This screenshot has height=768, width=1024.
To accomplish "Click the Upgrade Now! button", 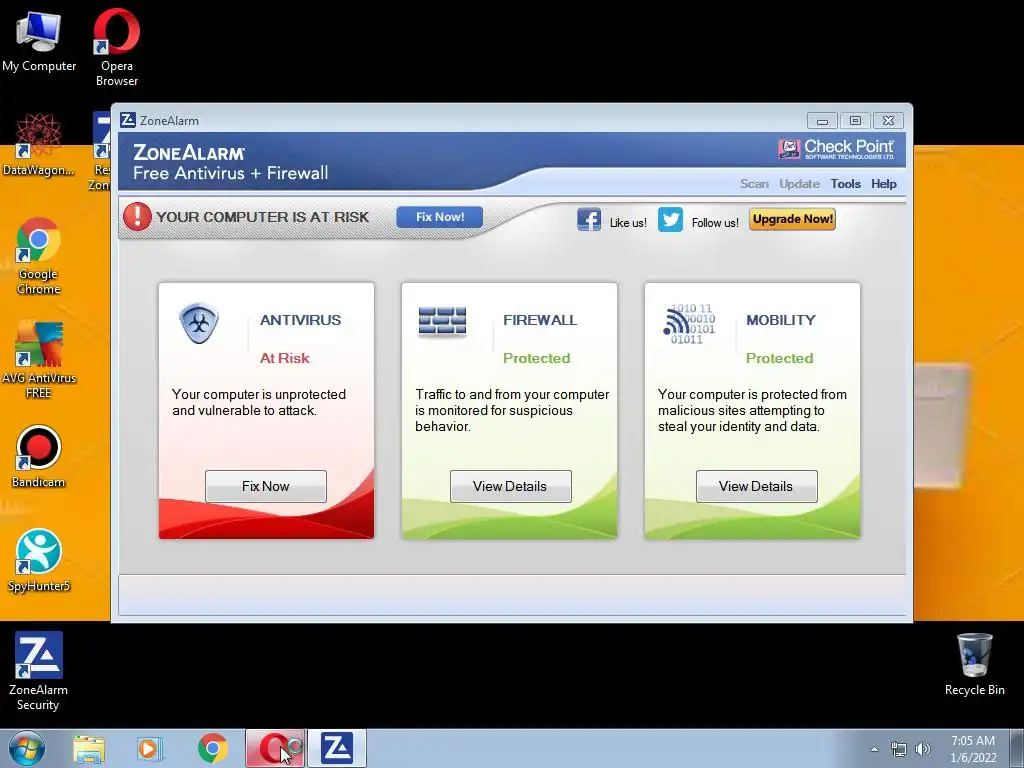I will tap(792, 219).
